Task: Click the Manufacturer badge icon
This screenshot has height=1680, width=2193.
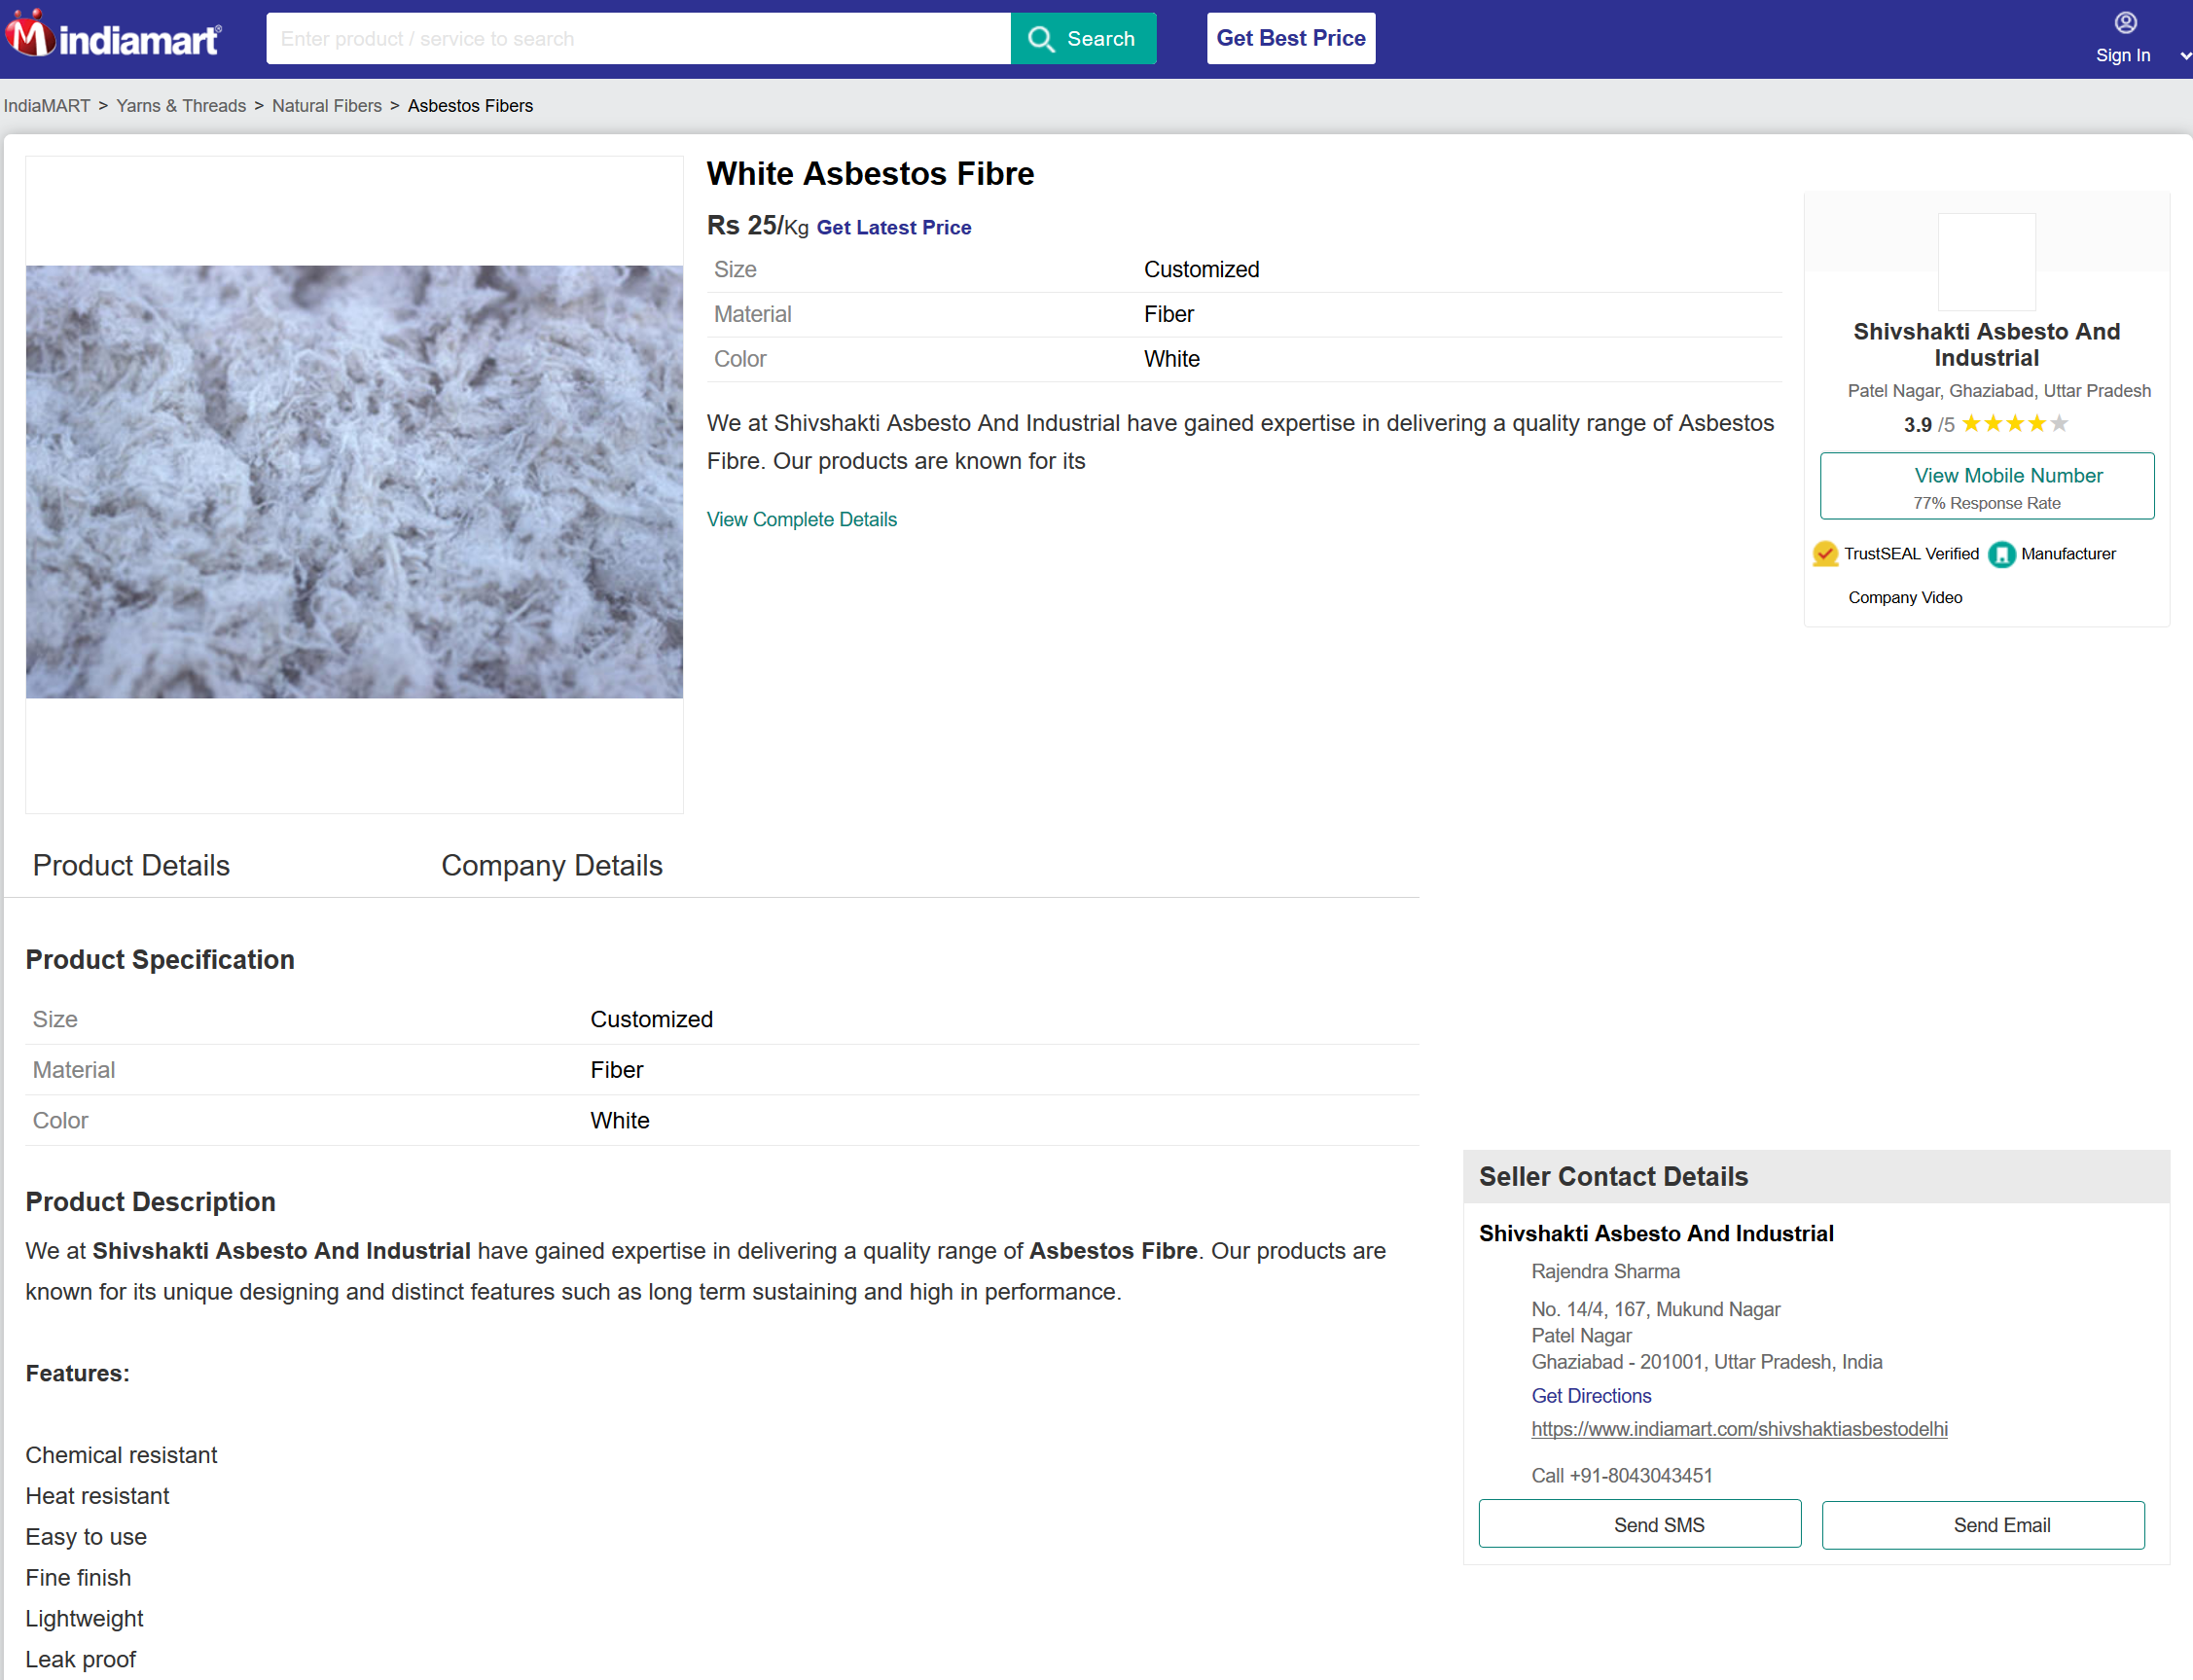Action: [x=2001, y=554]
